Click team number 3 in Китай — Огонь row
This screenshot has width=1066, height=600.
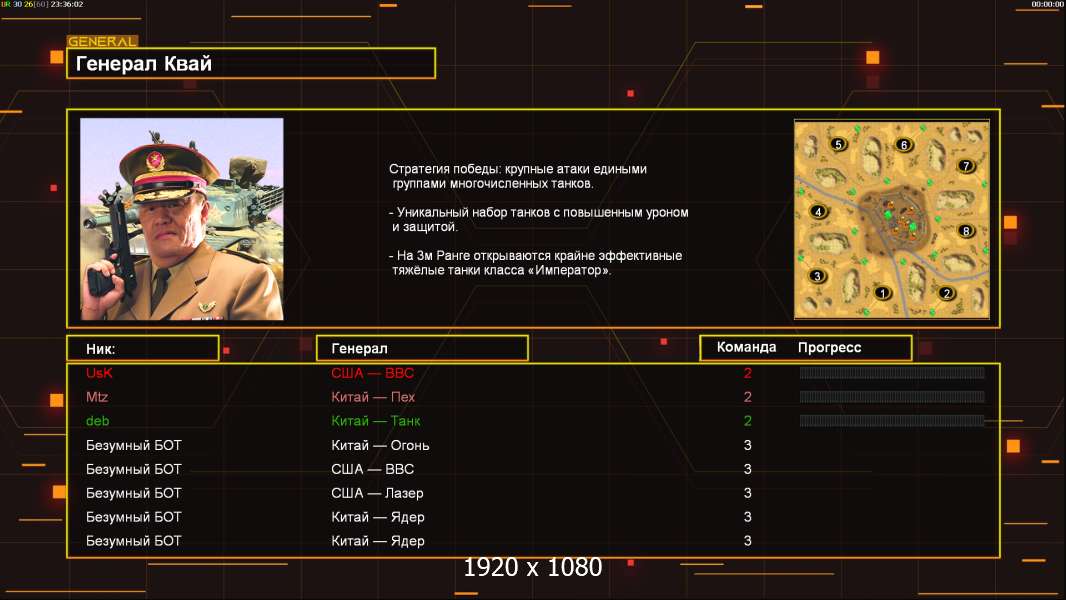[x=748, y=445]
